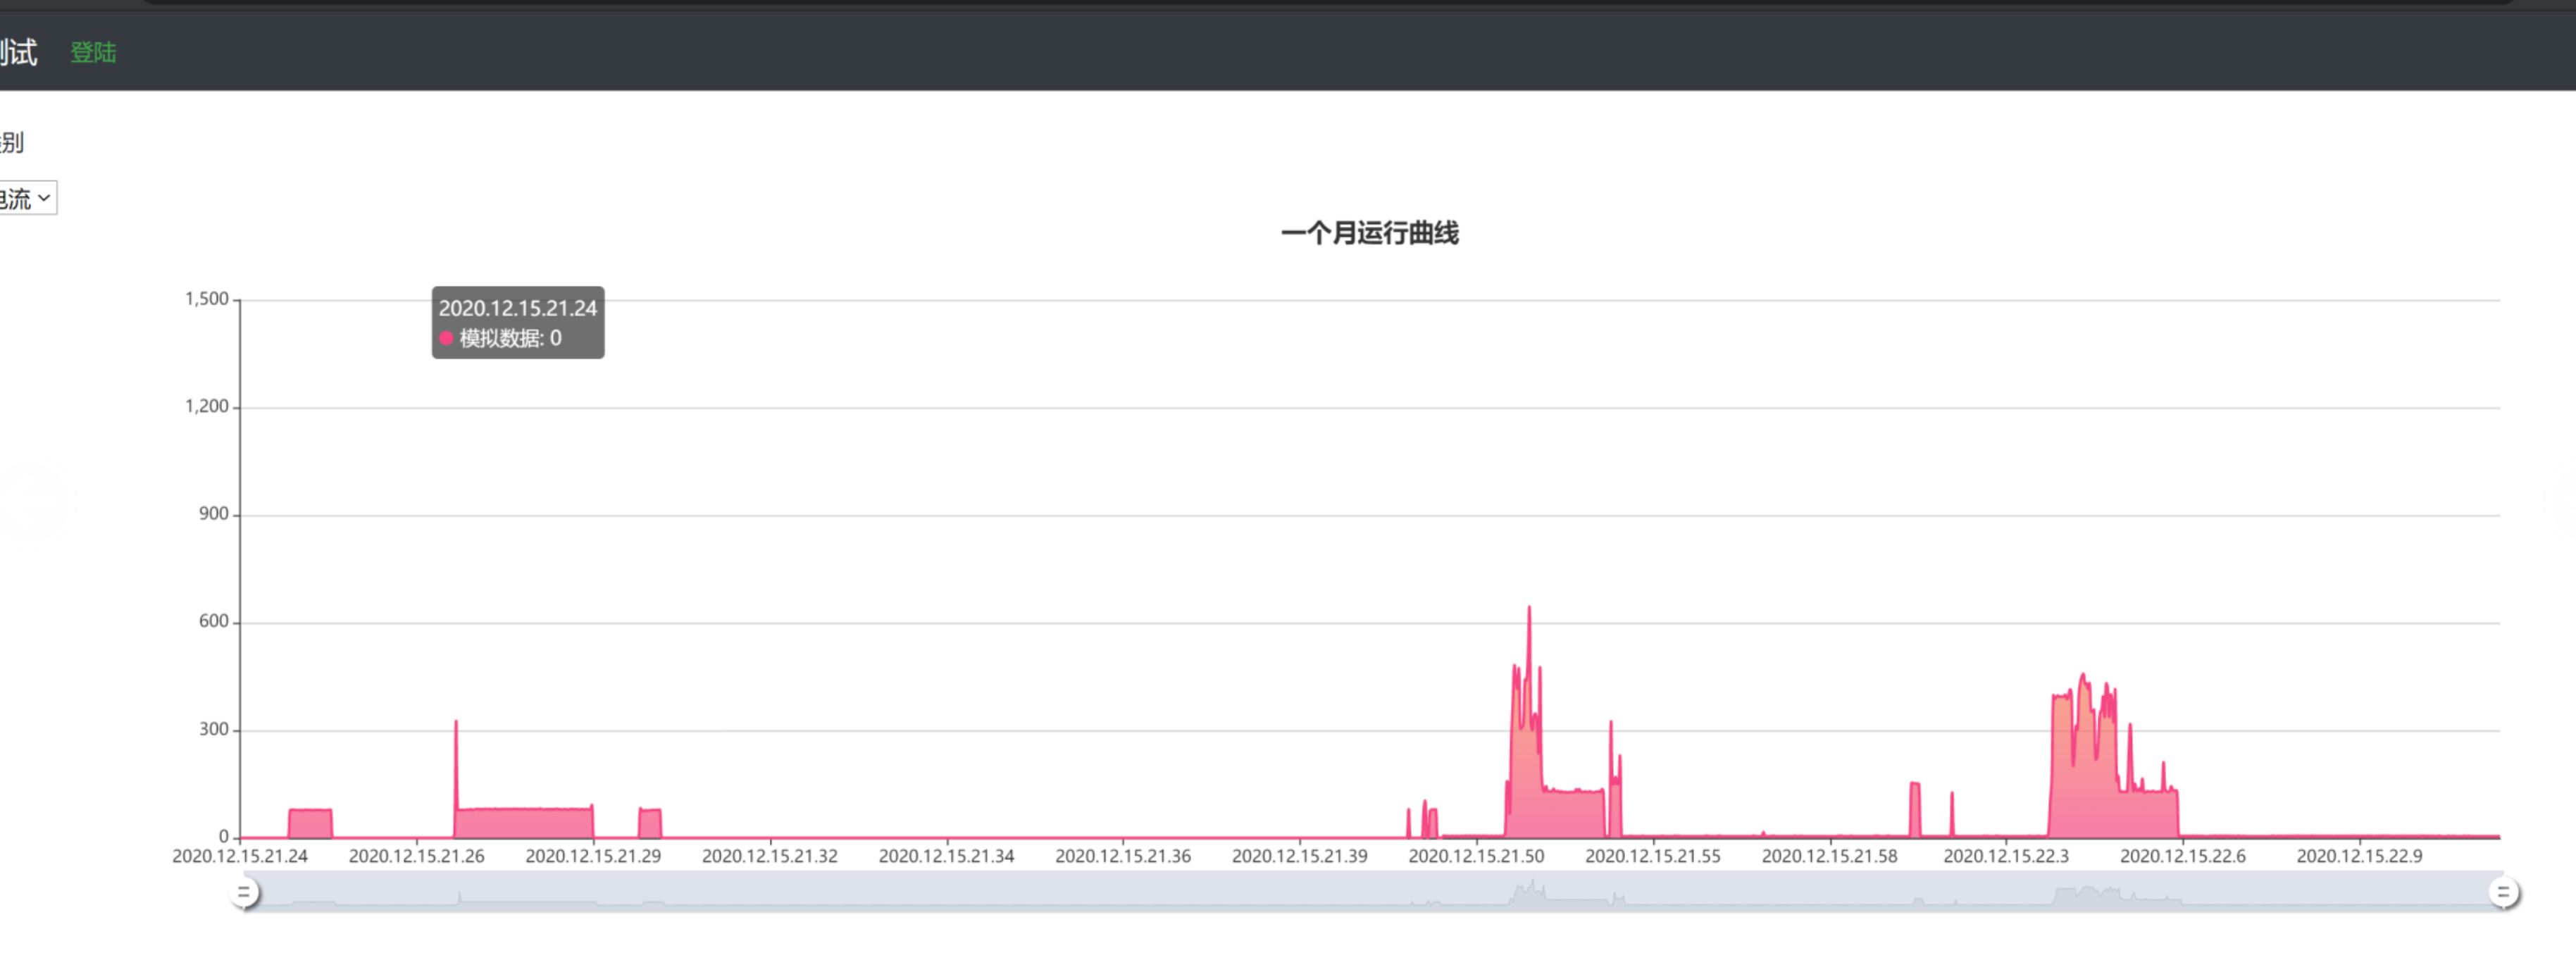
Task: Click the chart title 一个月运行曲线
Action: 1370,233
